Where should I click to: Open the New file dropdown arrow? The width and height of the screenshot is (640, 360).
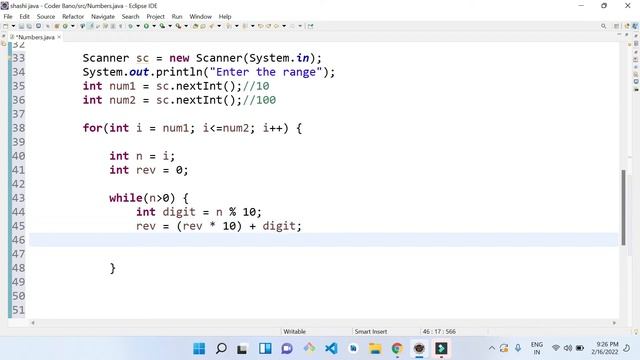tap(13, 26)
